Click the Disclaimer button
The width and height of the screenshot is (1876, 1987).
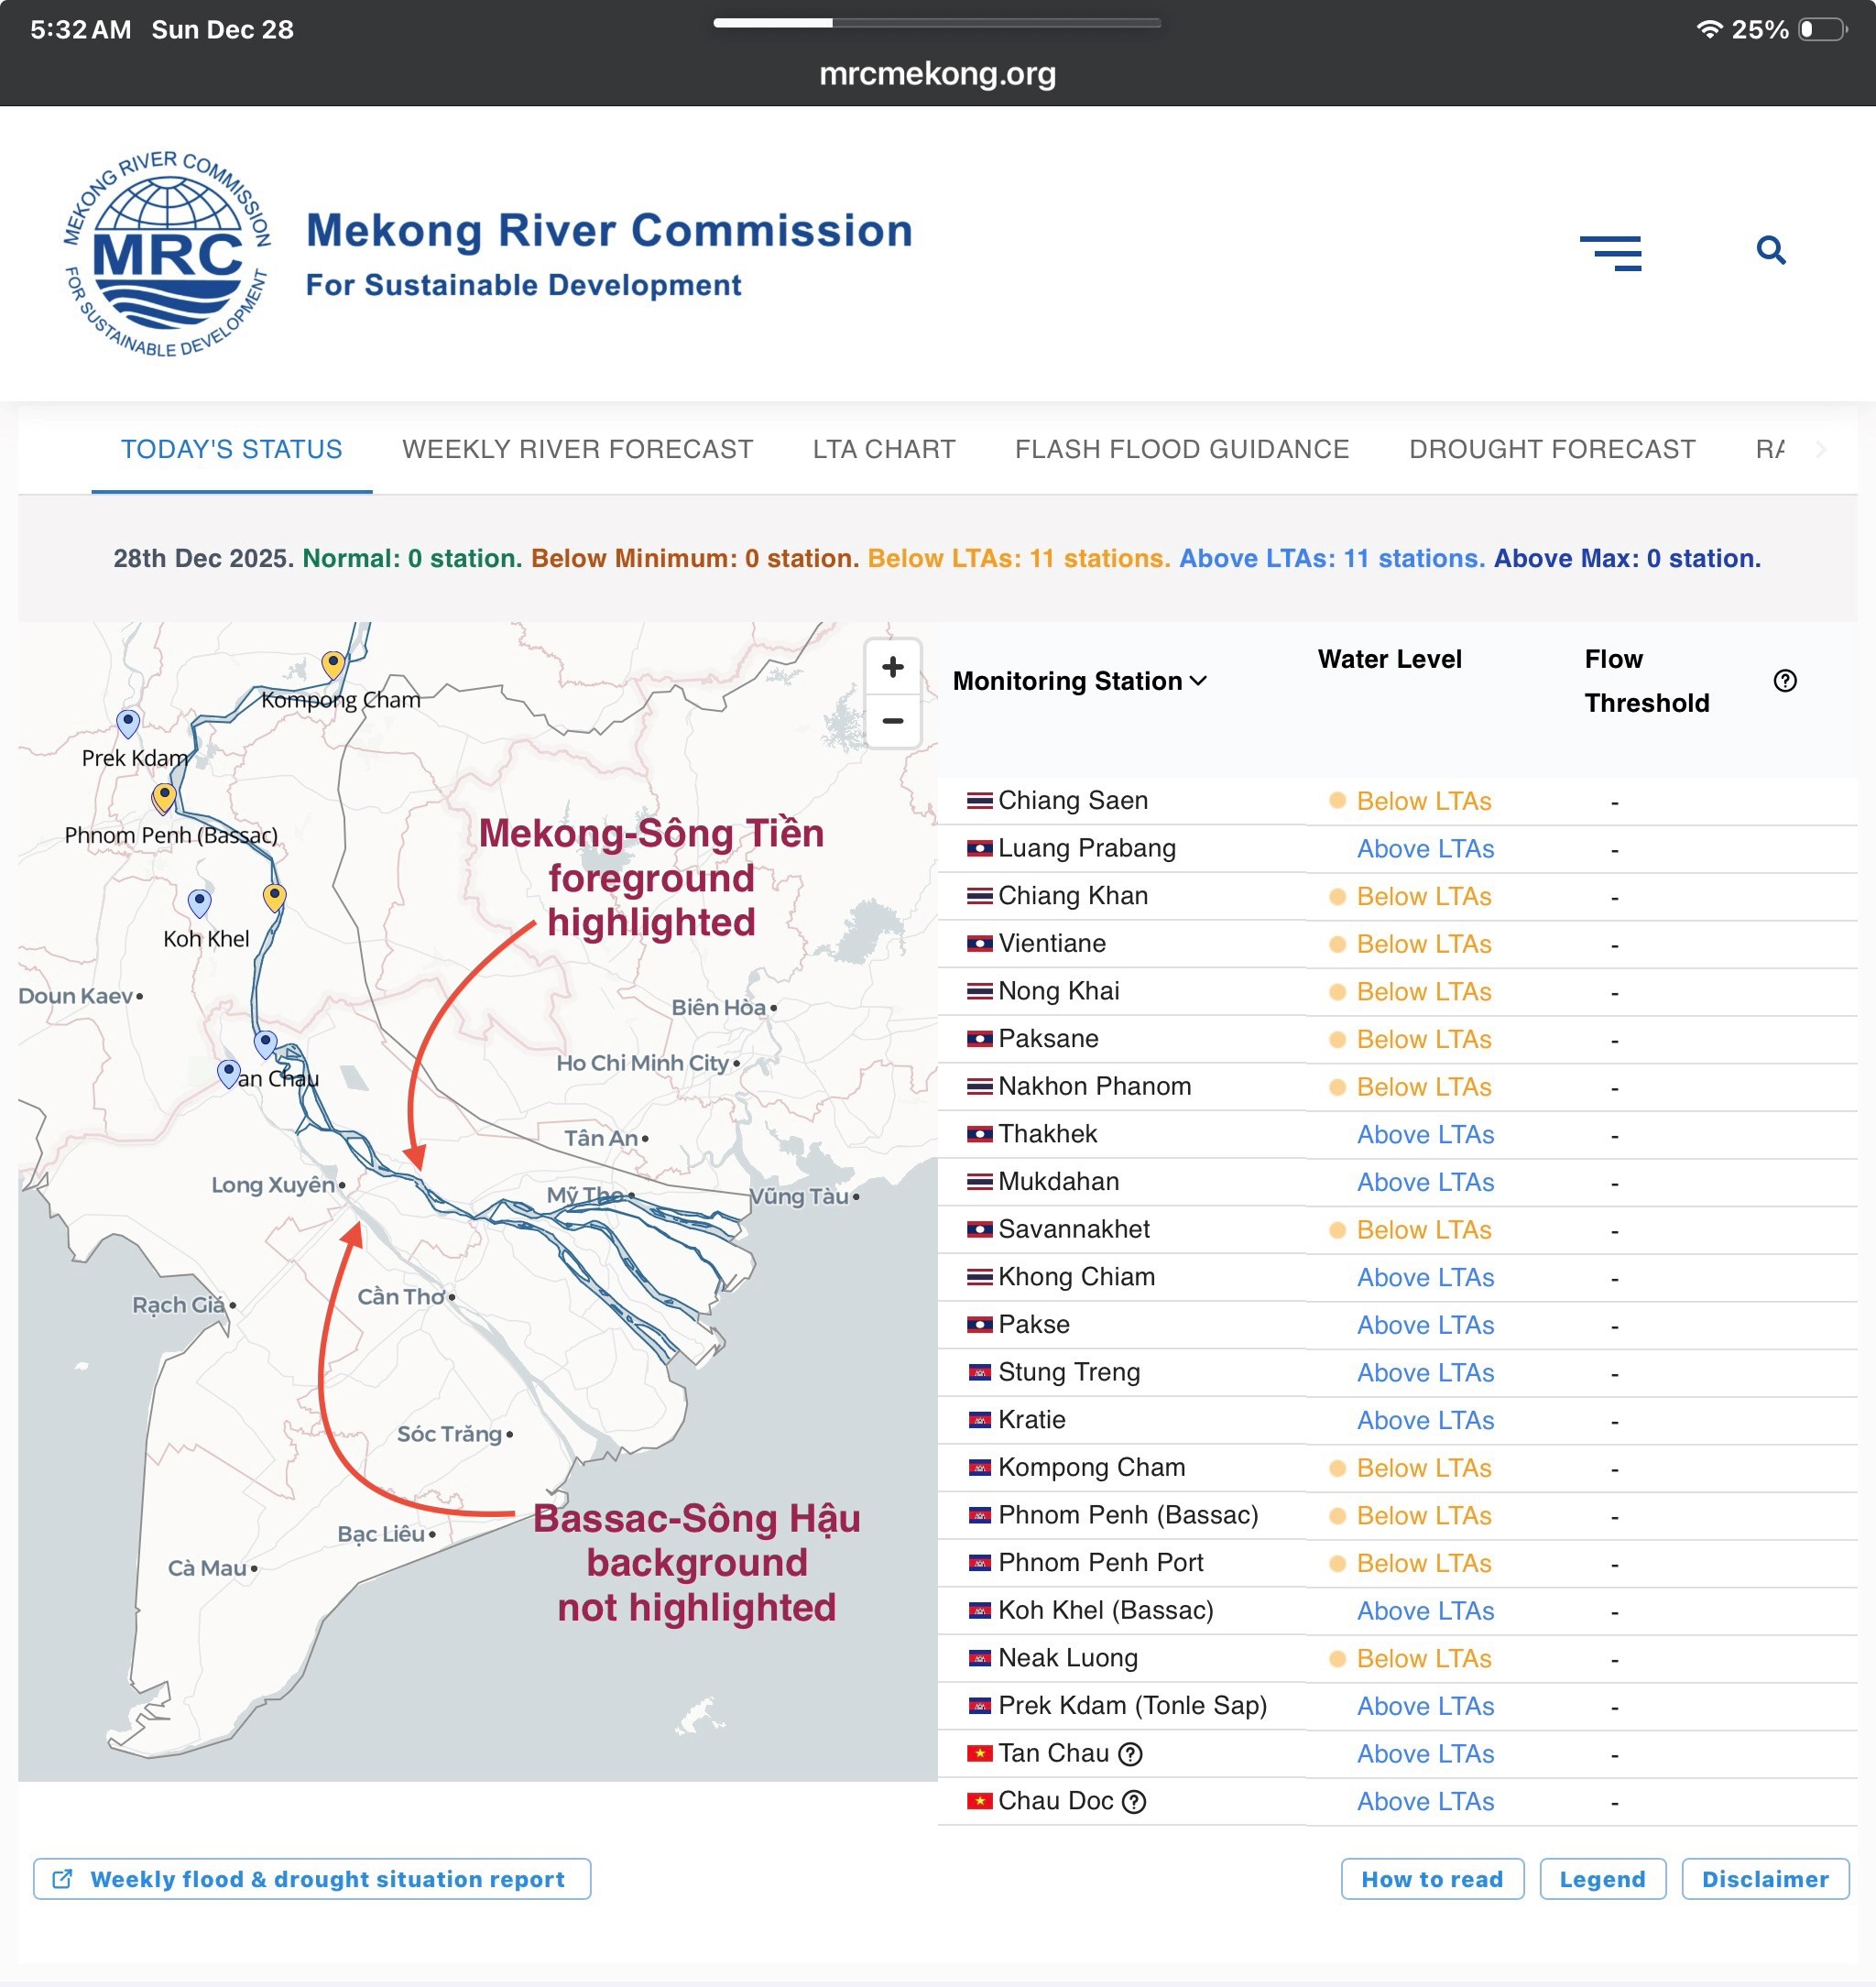pos(1764,1879)
